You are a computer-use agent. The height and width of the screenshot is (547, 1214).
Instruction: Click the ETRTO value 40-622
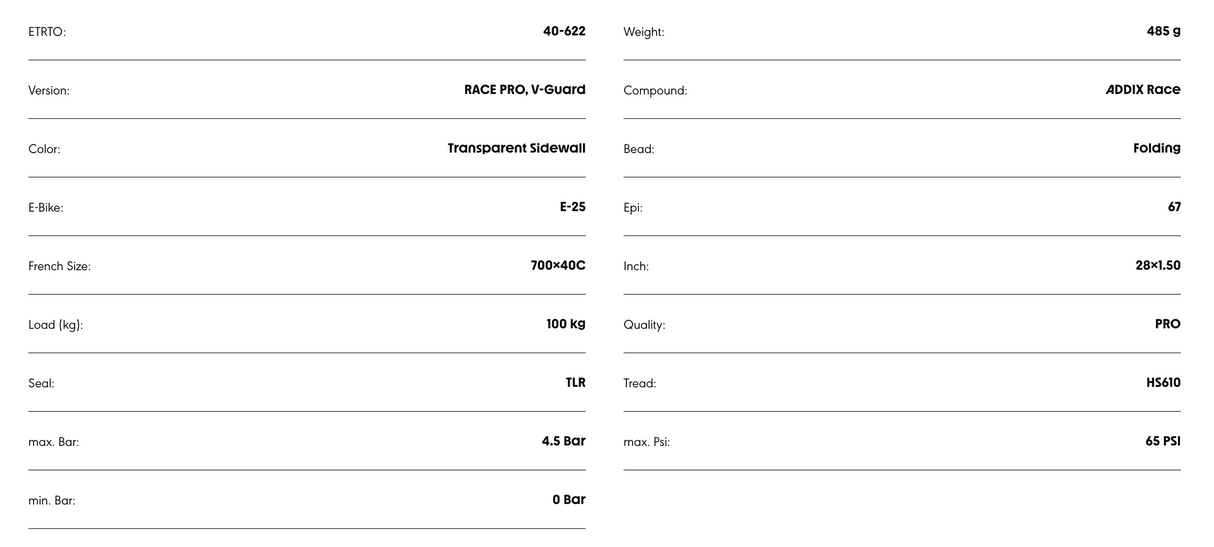(564, 31)
